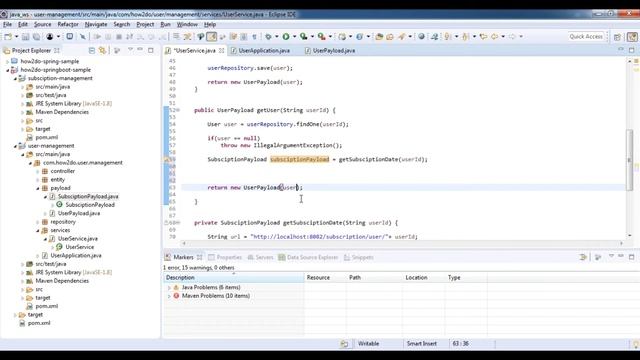The width and height of the screenshot is (640, 360).
Task: Click the Location column header
Action: 424,278
